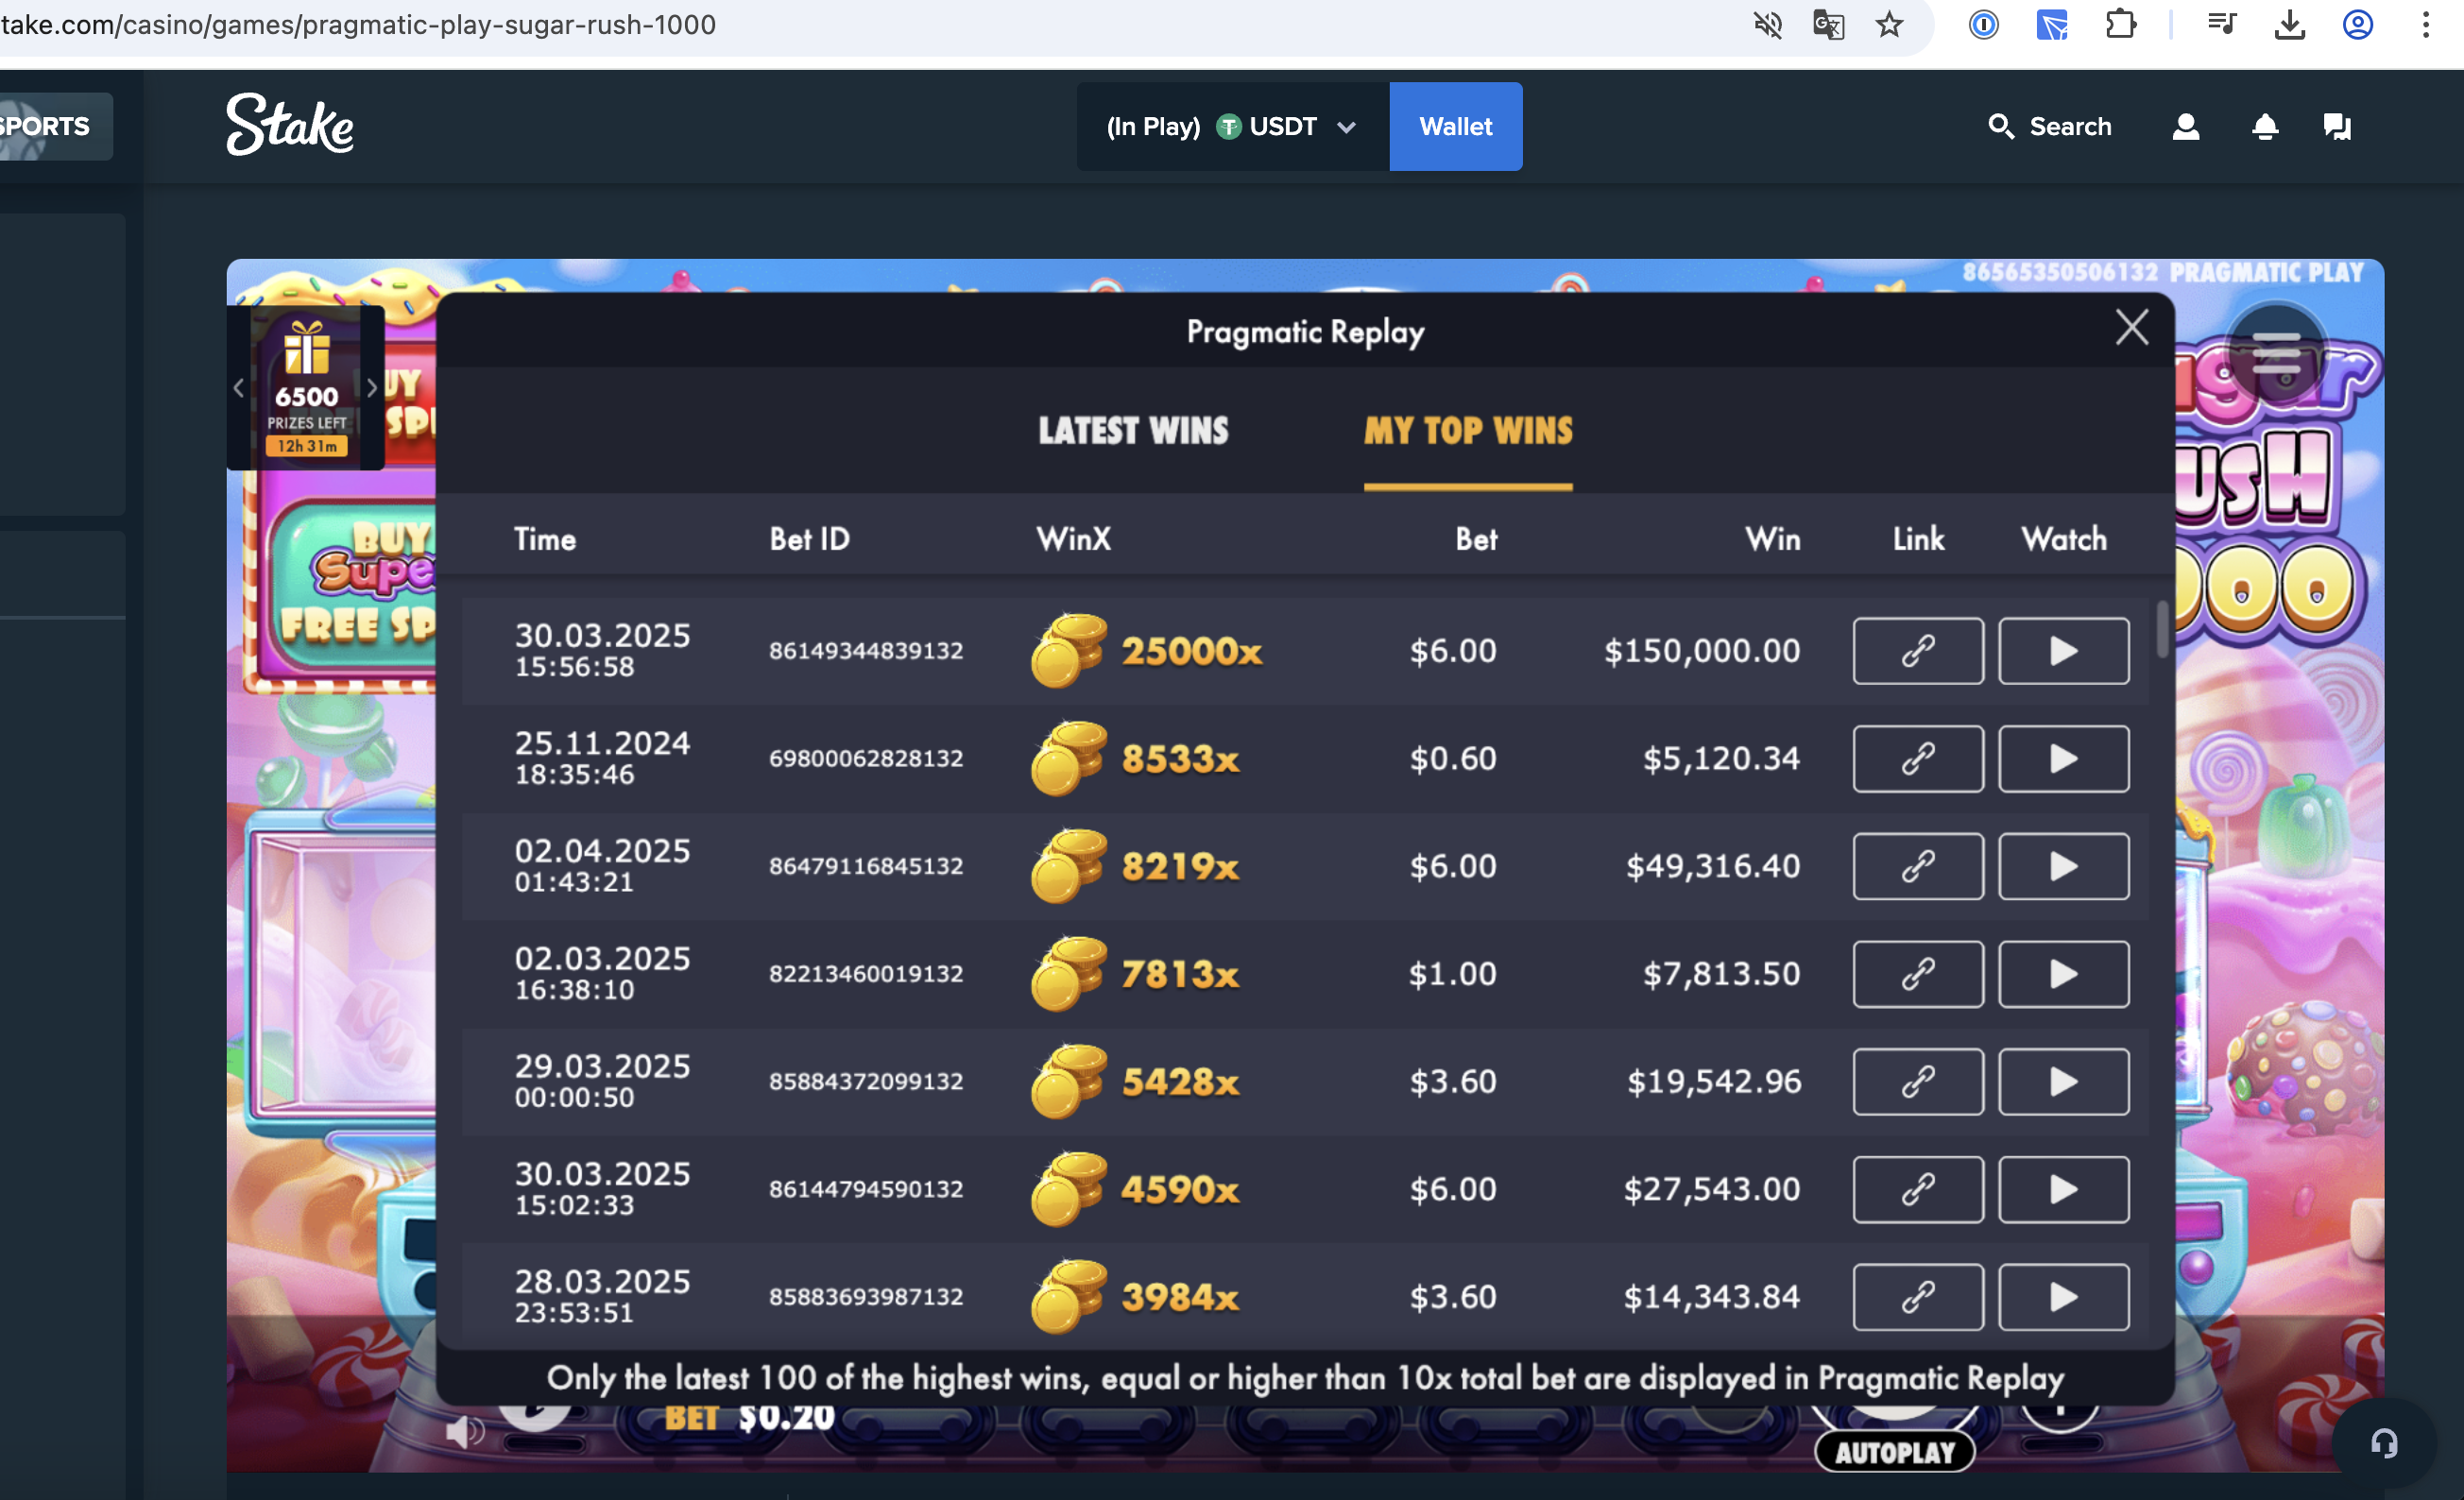Click Bet ID 69800062828132

tap(866, 759)
